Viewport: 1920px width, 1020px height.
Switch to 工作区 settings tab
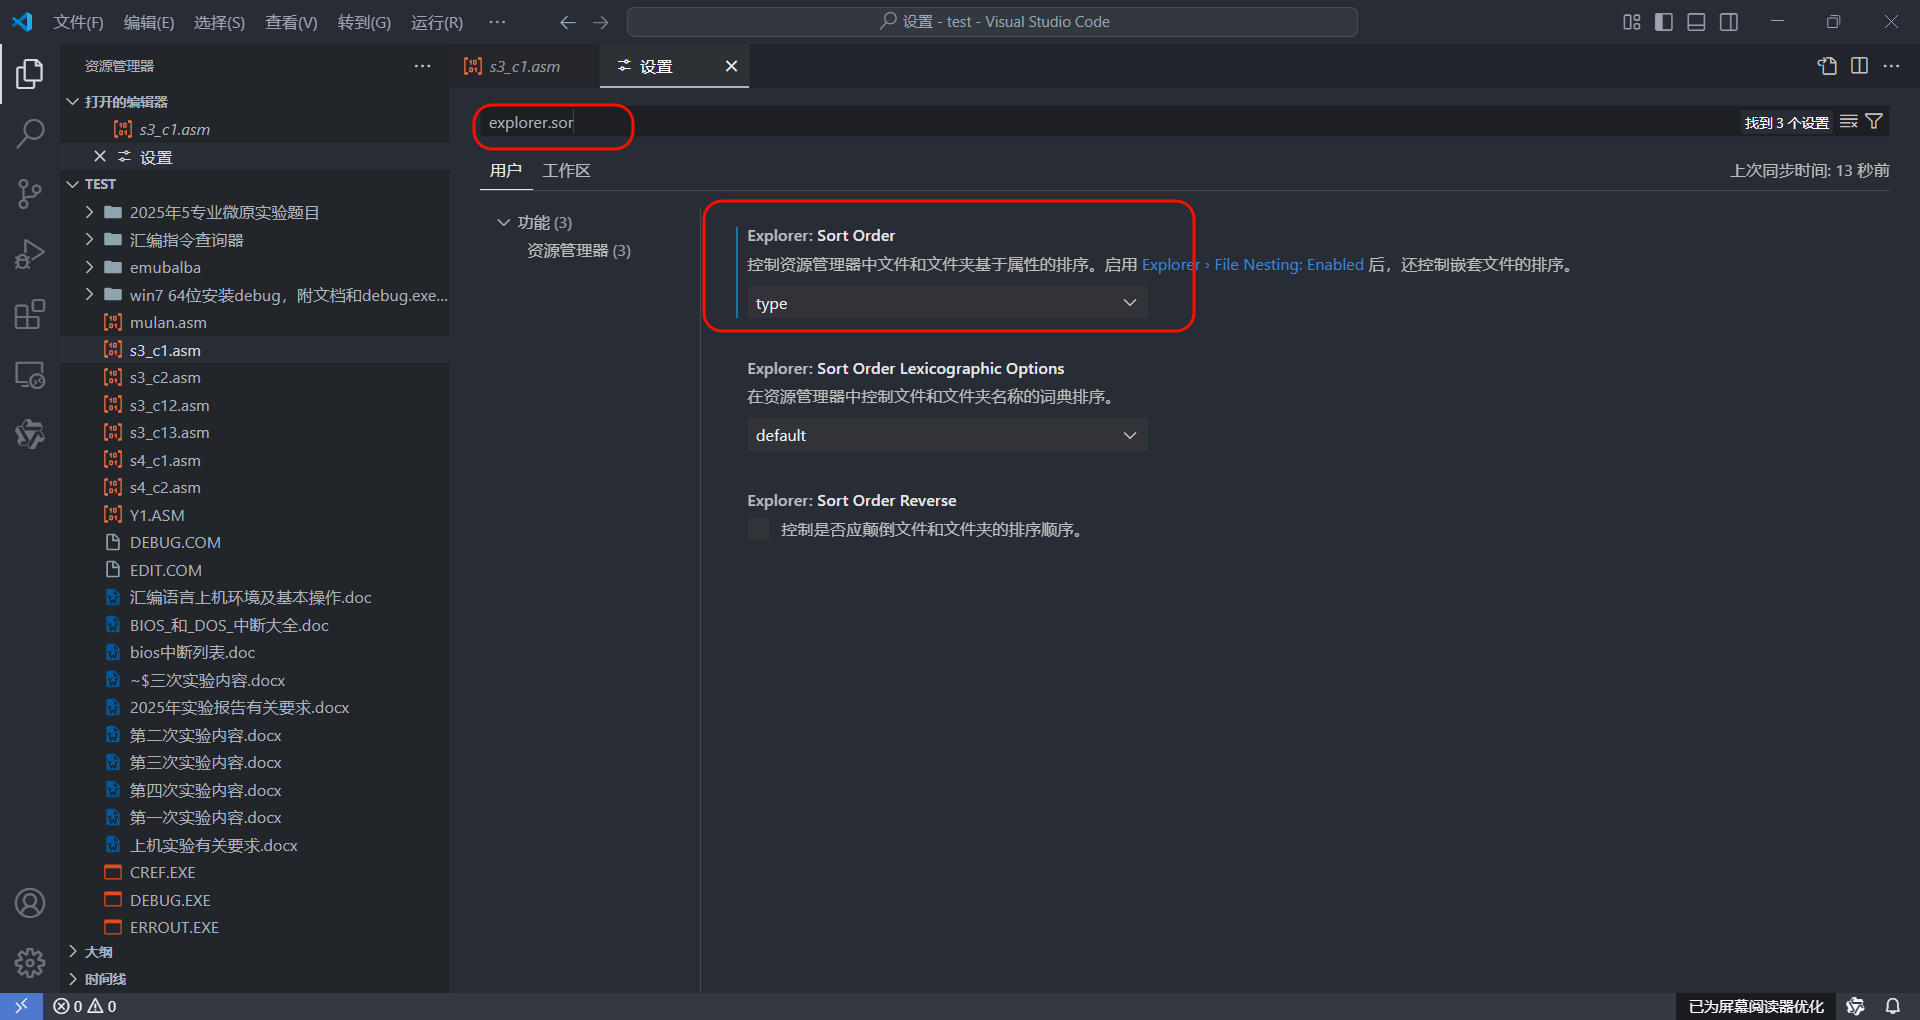pyautogui.click(x=566, y=171)
